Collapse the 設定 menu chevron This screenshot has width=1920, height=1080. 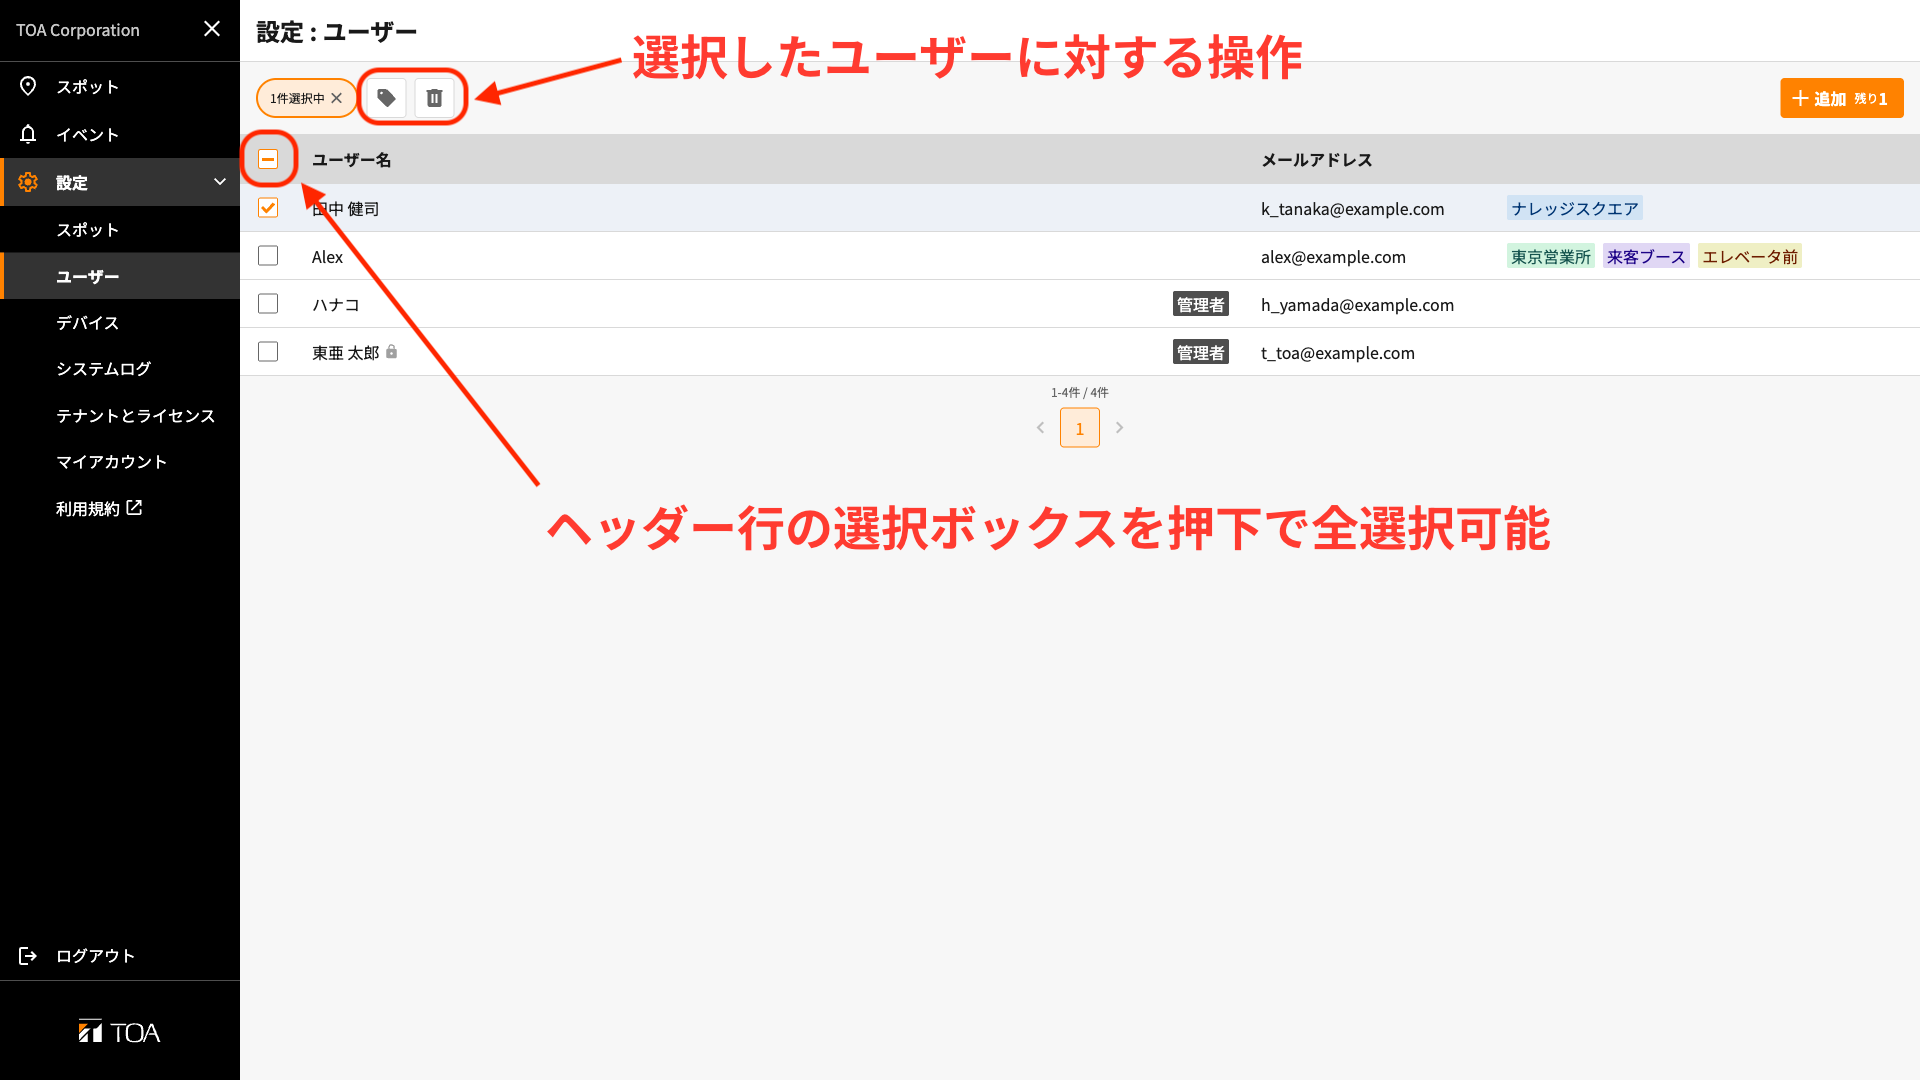[220, 182]
